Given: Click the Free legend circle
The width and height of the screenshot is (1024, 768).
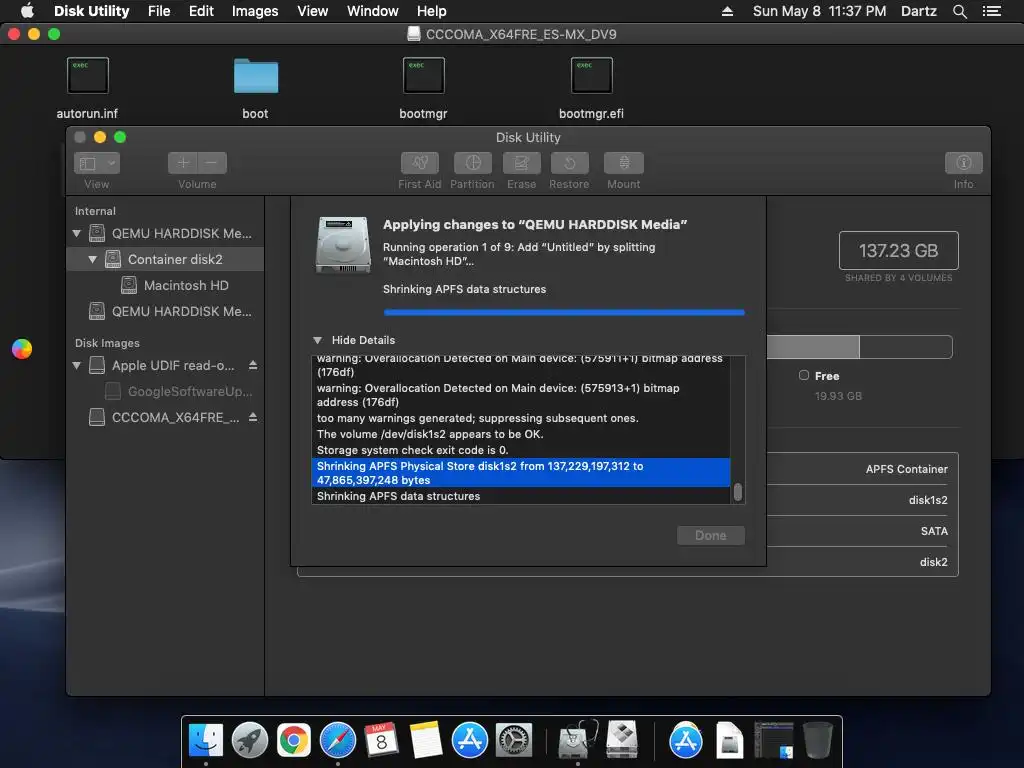Looking at the screenshot, I should click(804, 375).
